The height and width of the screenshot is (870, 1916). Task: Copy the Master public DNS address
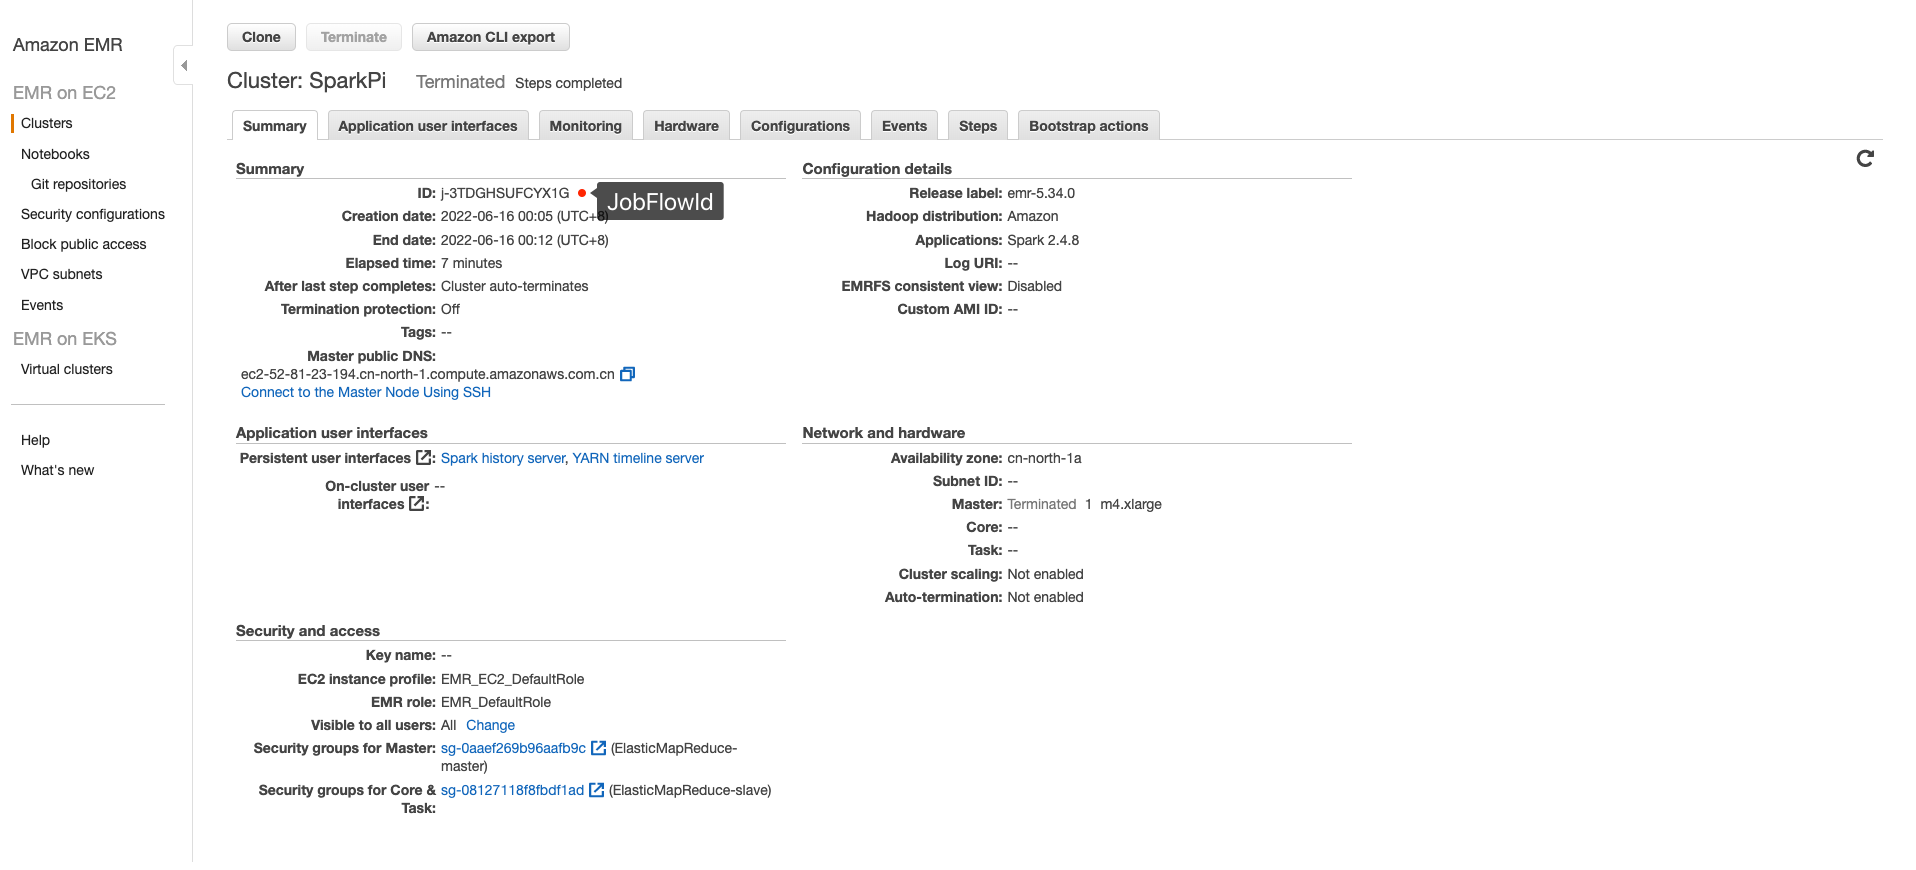pyautogui.click(x=627, y=374)
